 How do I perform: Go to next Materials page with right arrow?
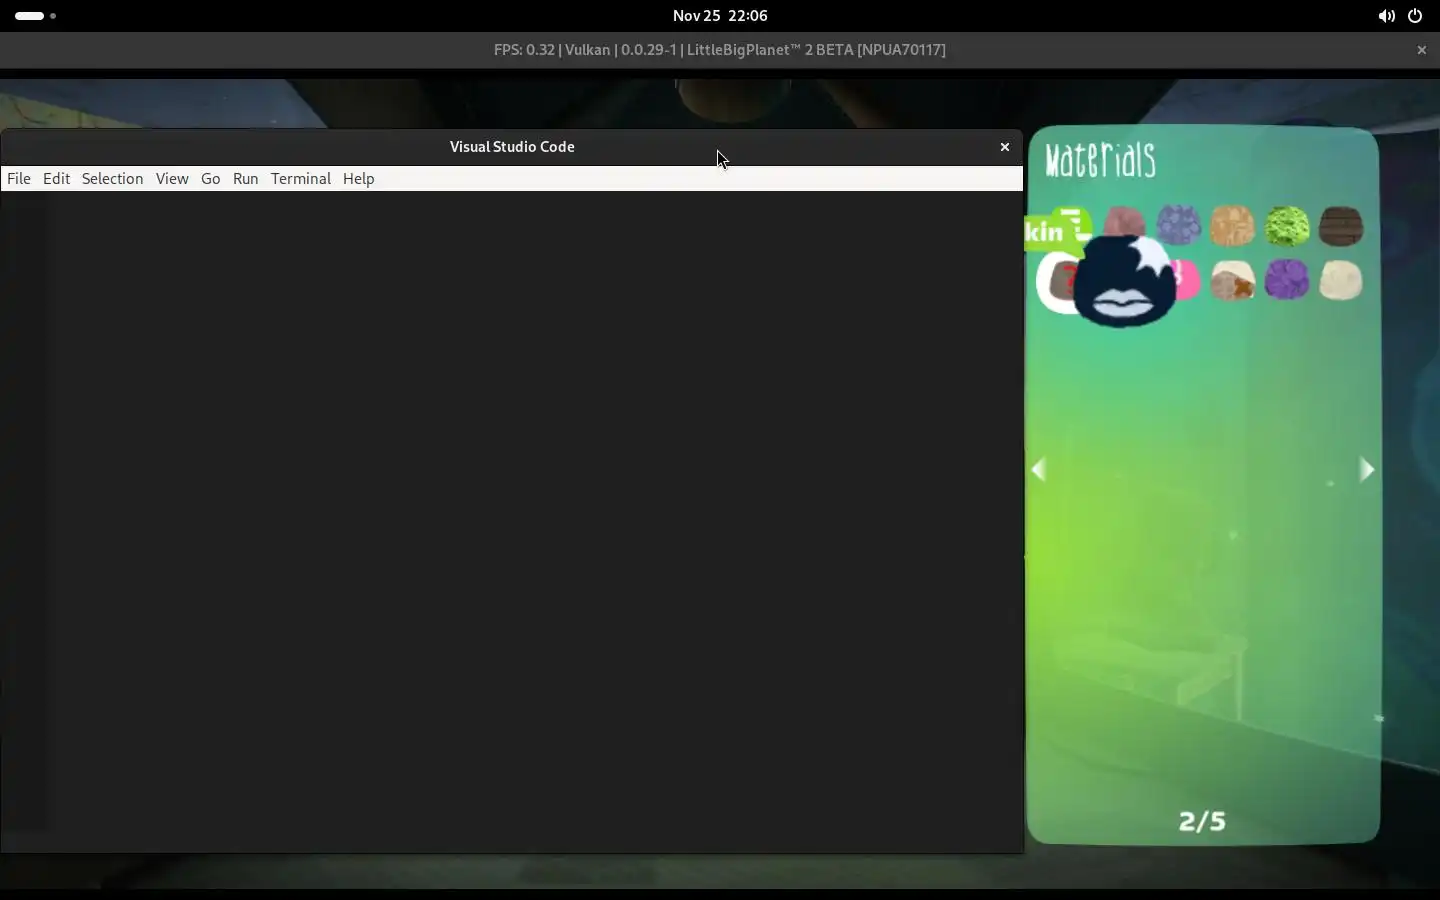(1367, 470)
